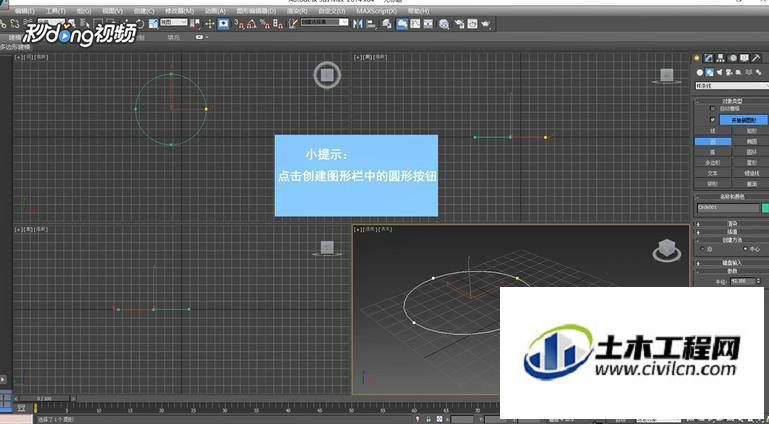The width and height of the screenshot is (769, 424).
Task: Click the 螺旋线 shape button
Action: (750, 173)
